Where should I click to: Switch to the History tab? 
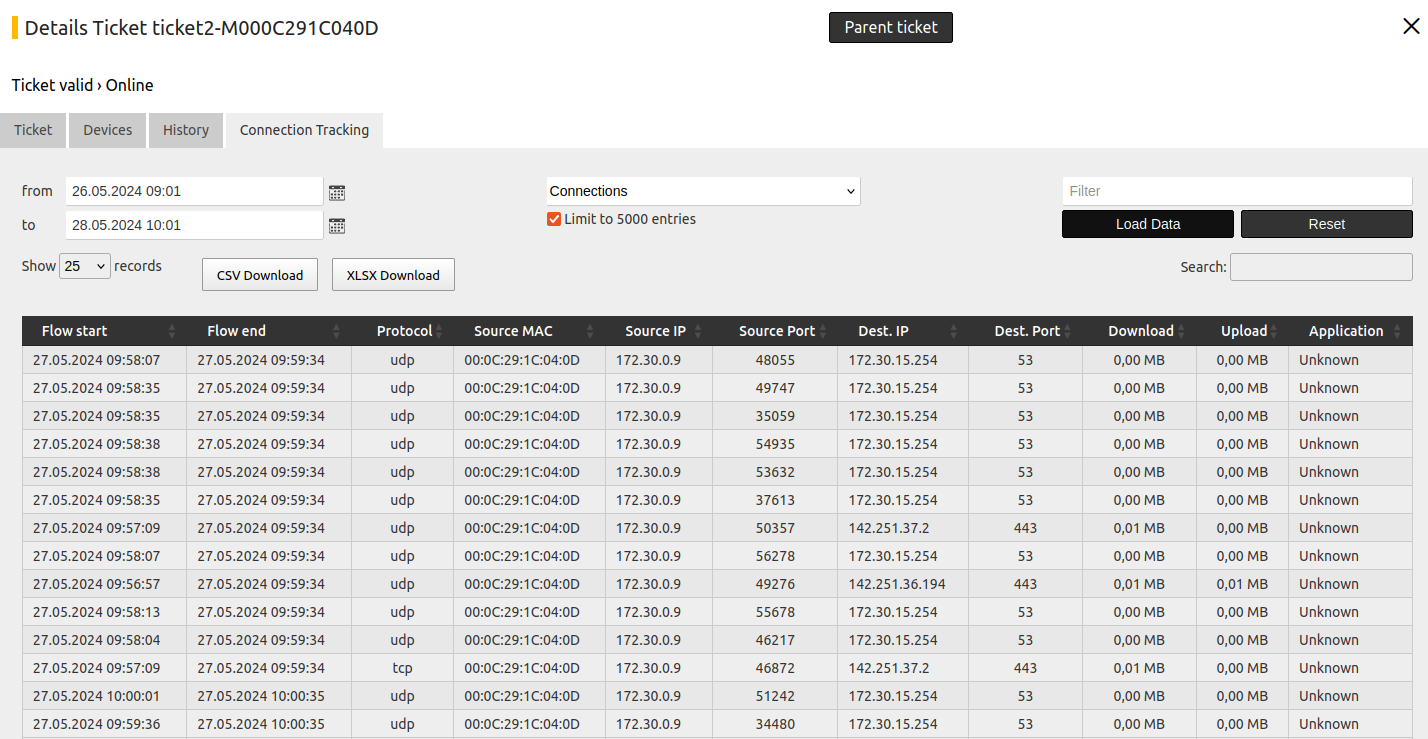click(186, 130)
